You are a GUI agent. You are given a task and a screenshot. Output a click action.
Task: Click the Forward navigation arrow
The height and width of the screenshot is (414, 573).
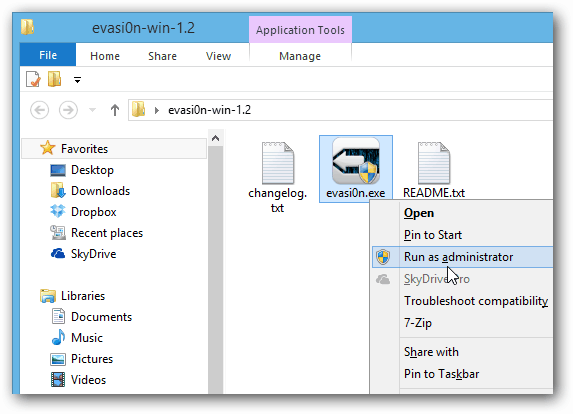tap(68, 110)
